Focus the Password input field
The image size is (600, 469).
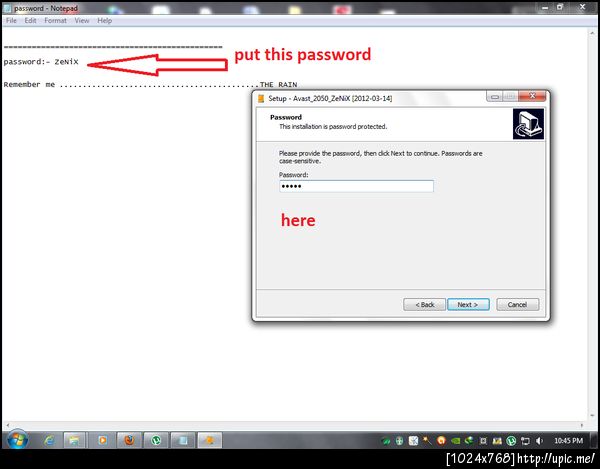pyautogui.click(x=356, y=186)
